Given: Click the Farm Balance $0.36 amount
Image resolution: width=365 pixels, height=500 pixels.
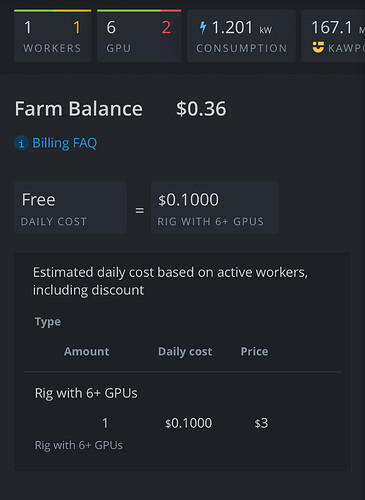Looking at the screenshot, I should [x=201, y=109].
